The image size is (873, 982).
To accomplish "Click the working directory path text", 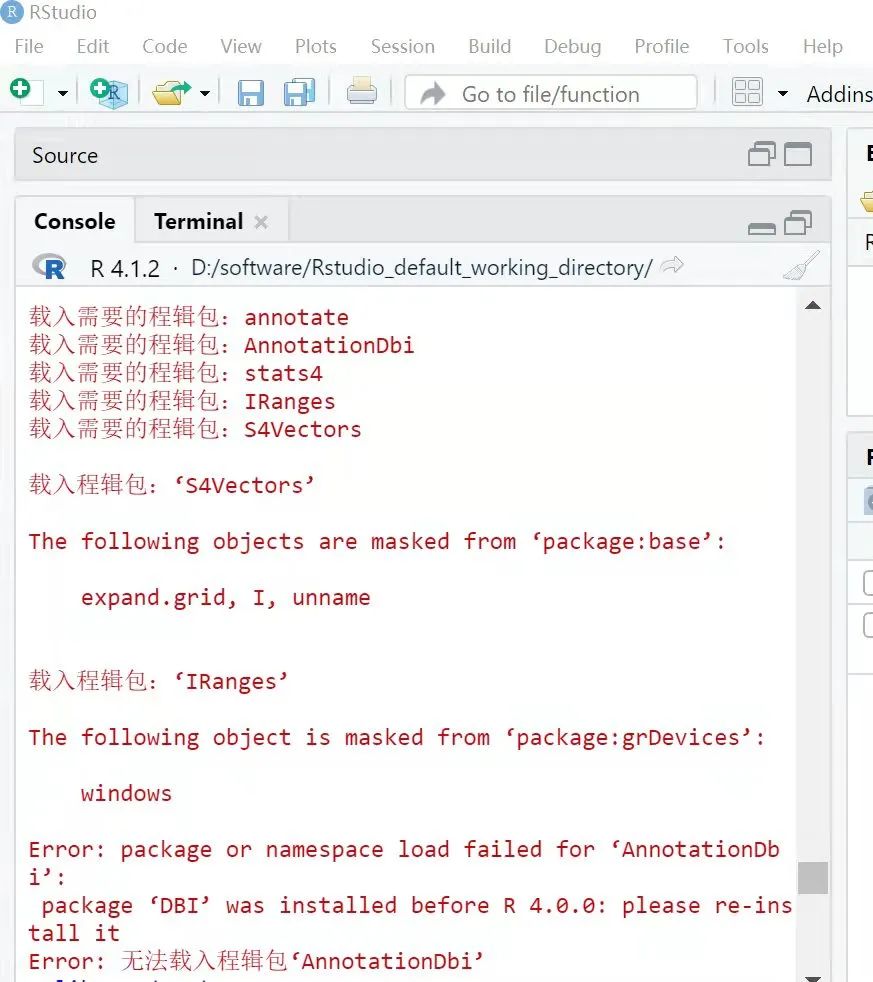I will point(422,268).
